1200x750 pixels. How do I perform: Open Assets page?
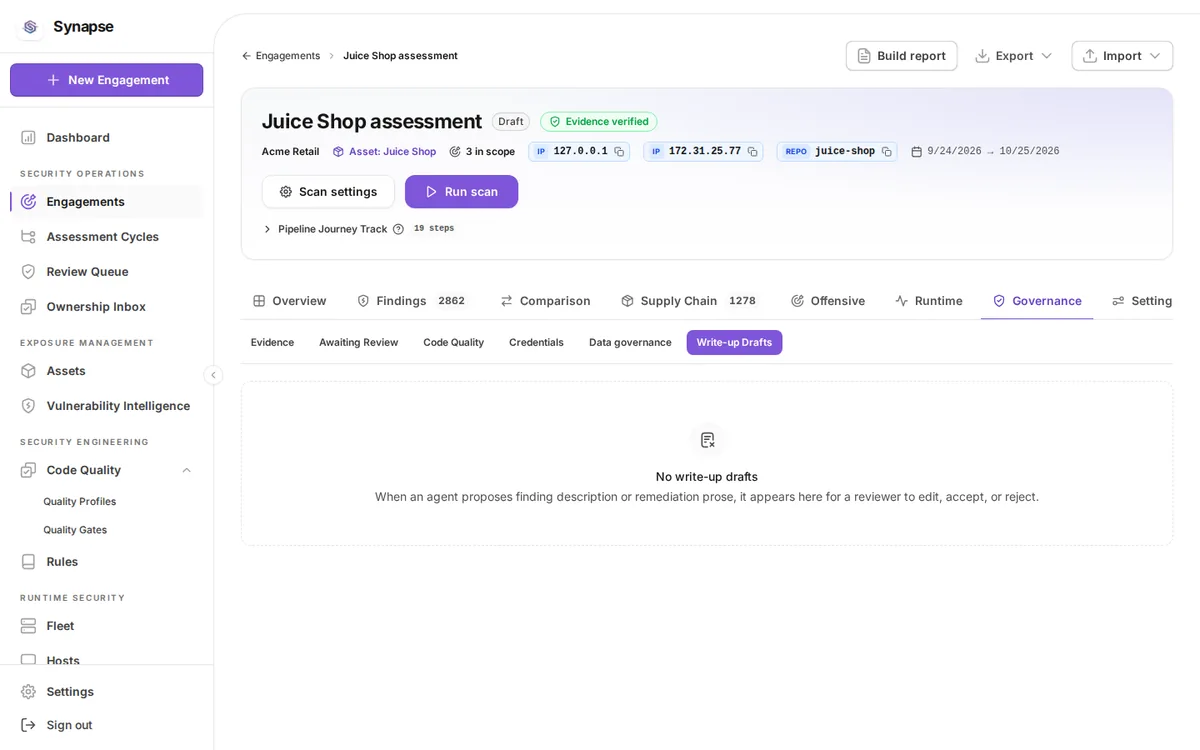106,370
